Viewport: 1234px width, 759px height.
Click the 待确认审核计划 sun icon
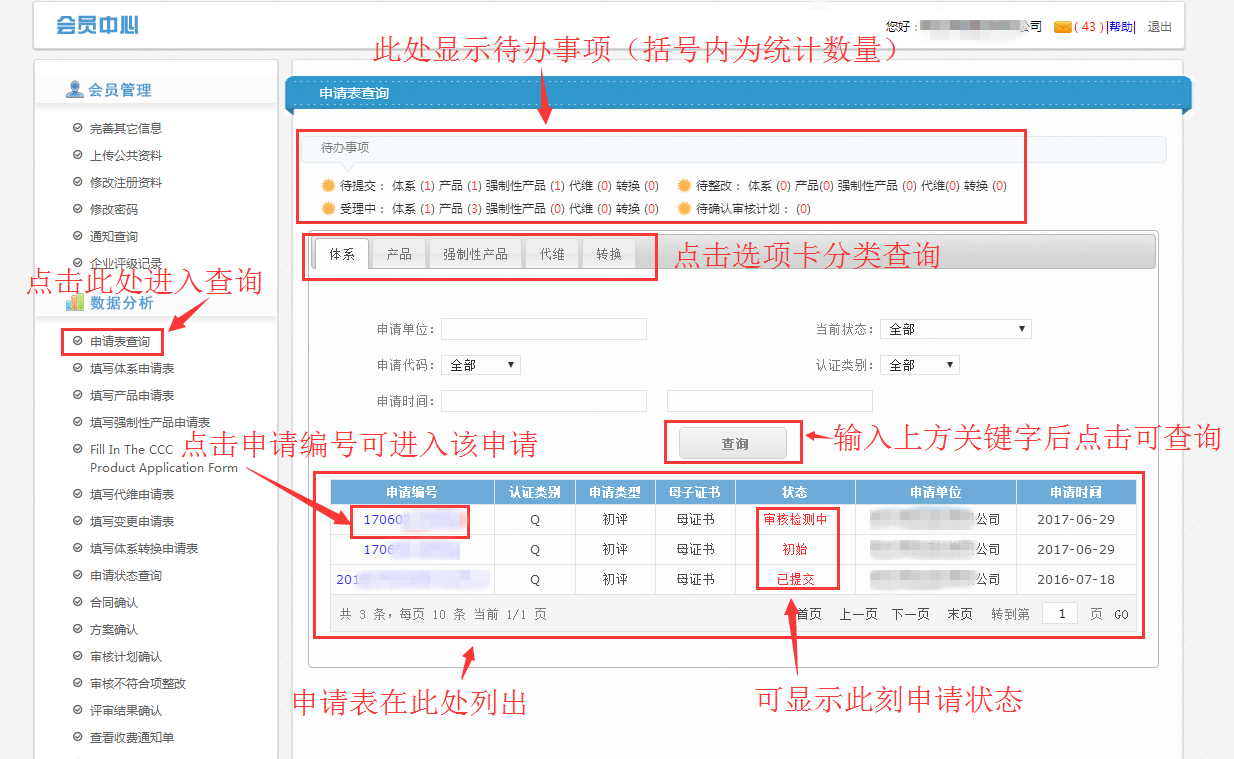point(684,209)
